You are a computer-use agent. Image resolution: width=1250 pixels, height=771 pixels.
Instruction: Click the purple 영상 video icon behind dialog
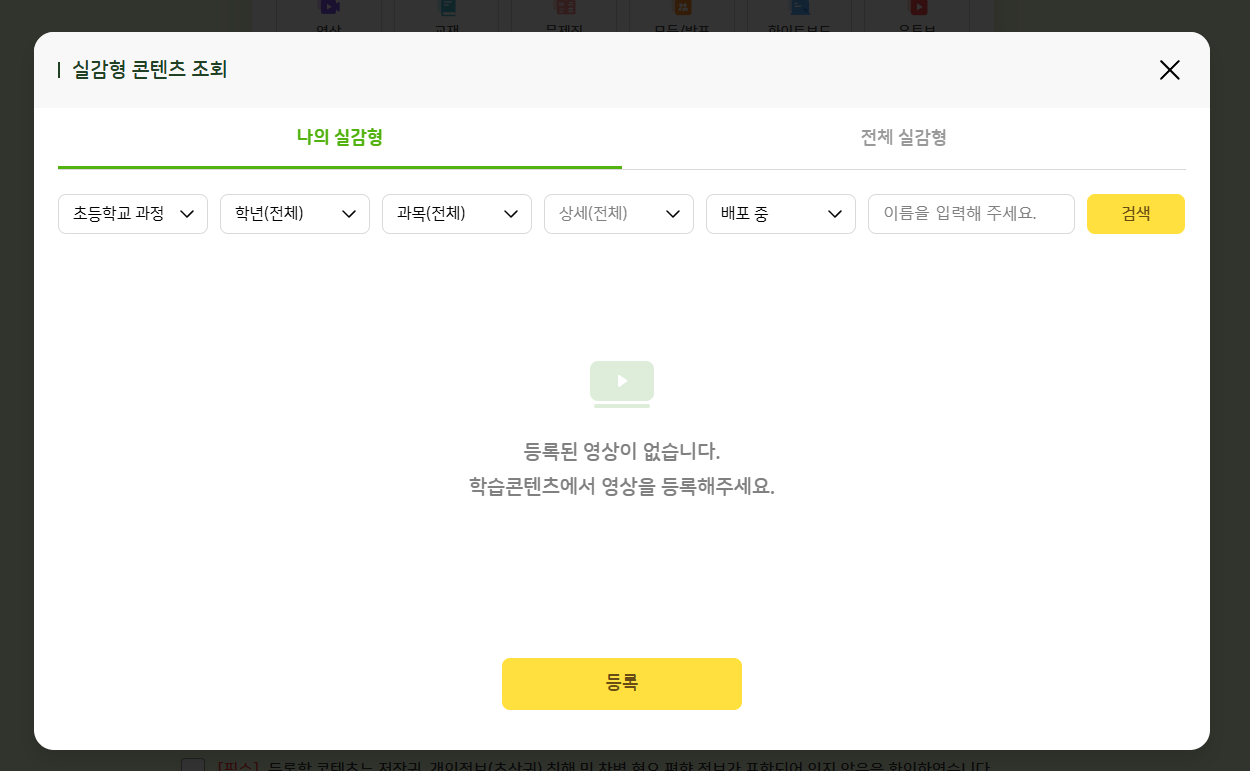329,8
